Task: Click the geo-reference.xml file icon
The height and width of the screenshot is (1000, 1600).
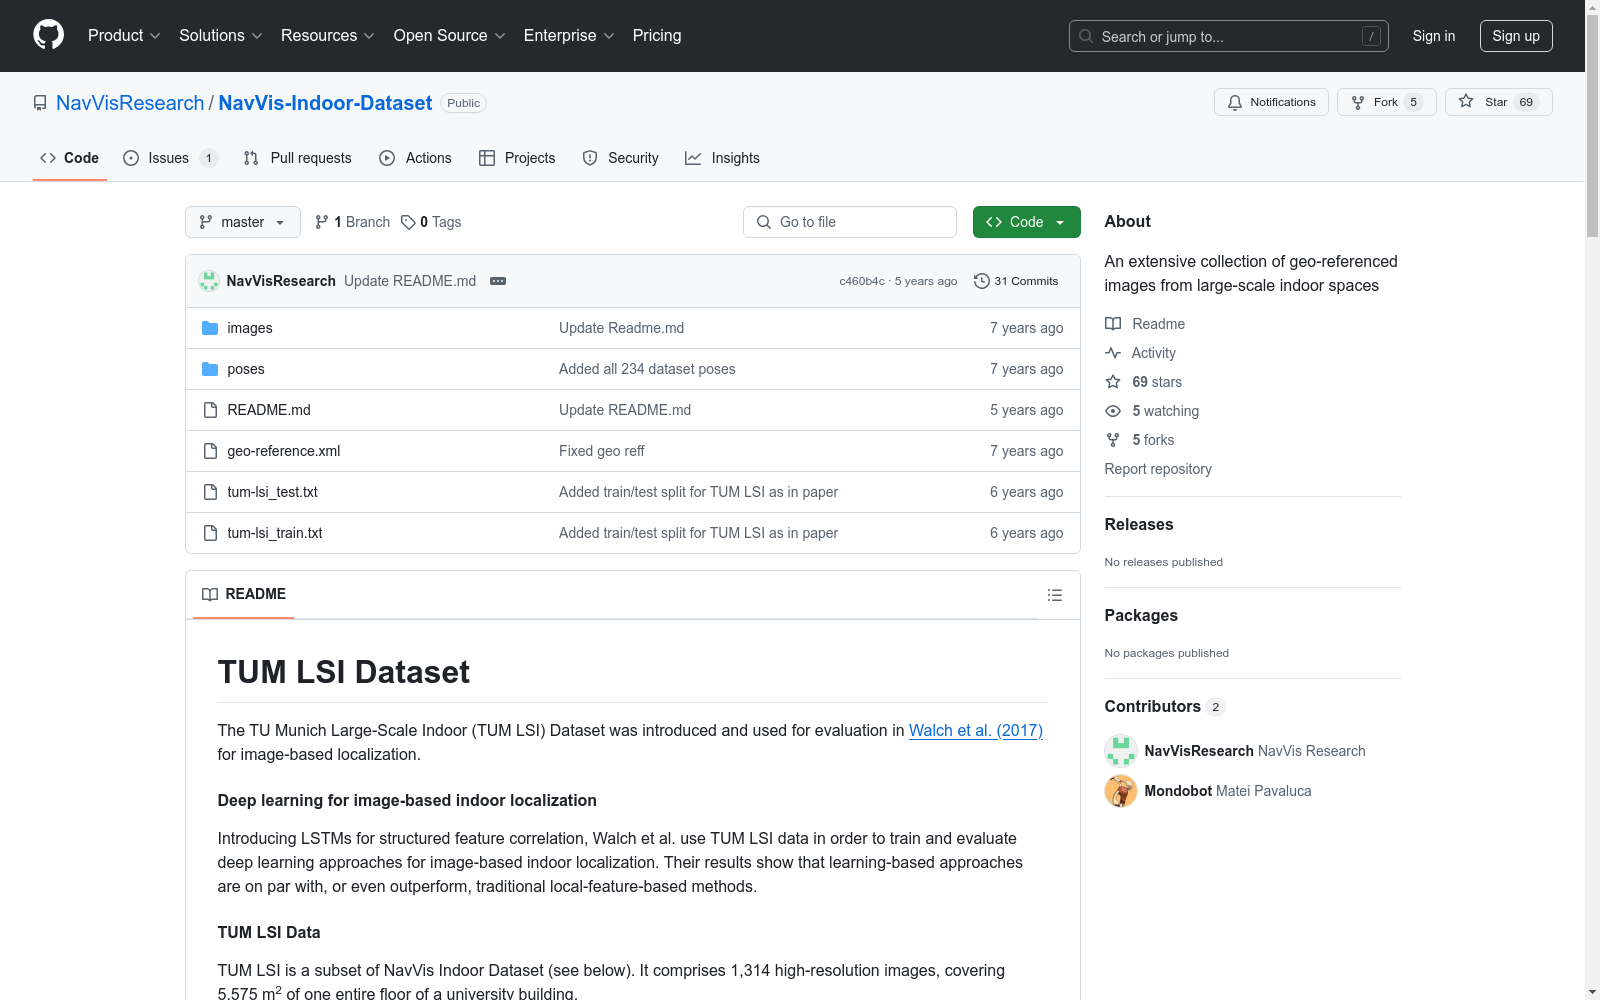Action: tap(210, 451)
